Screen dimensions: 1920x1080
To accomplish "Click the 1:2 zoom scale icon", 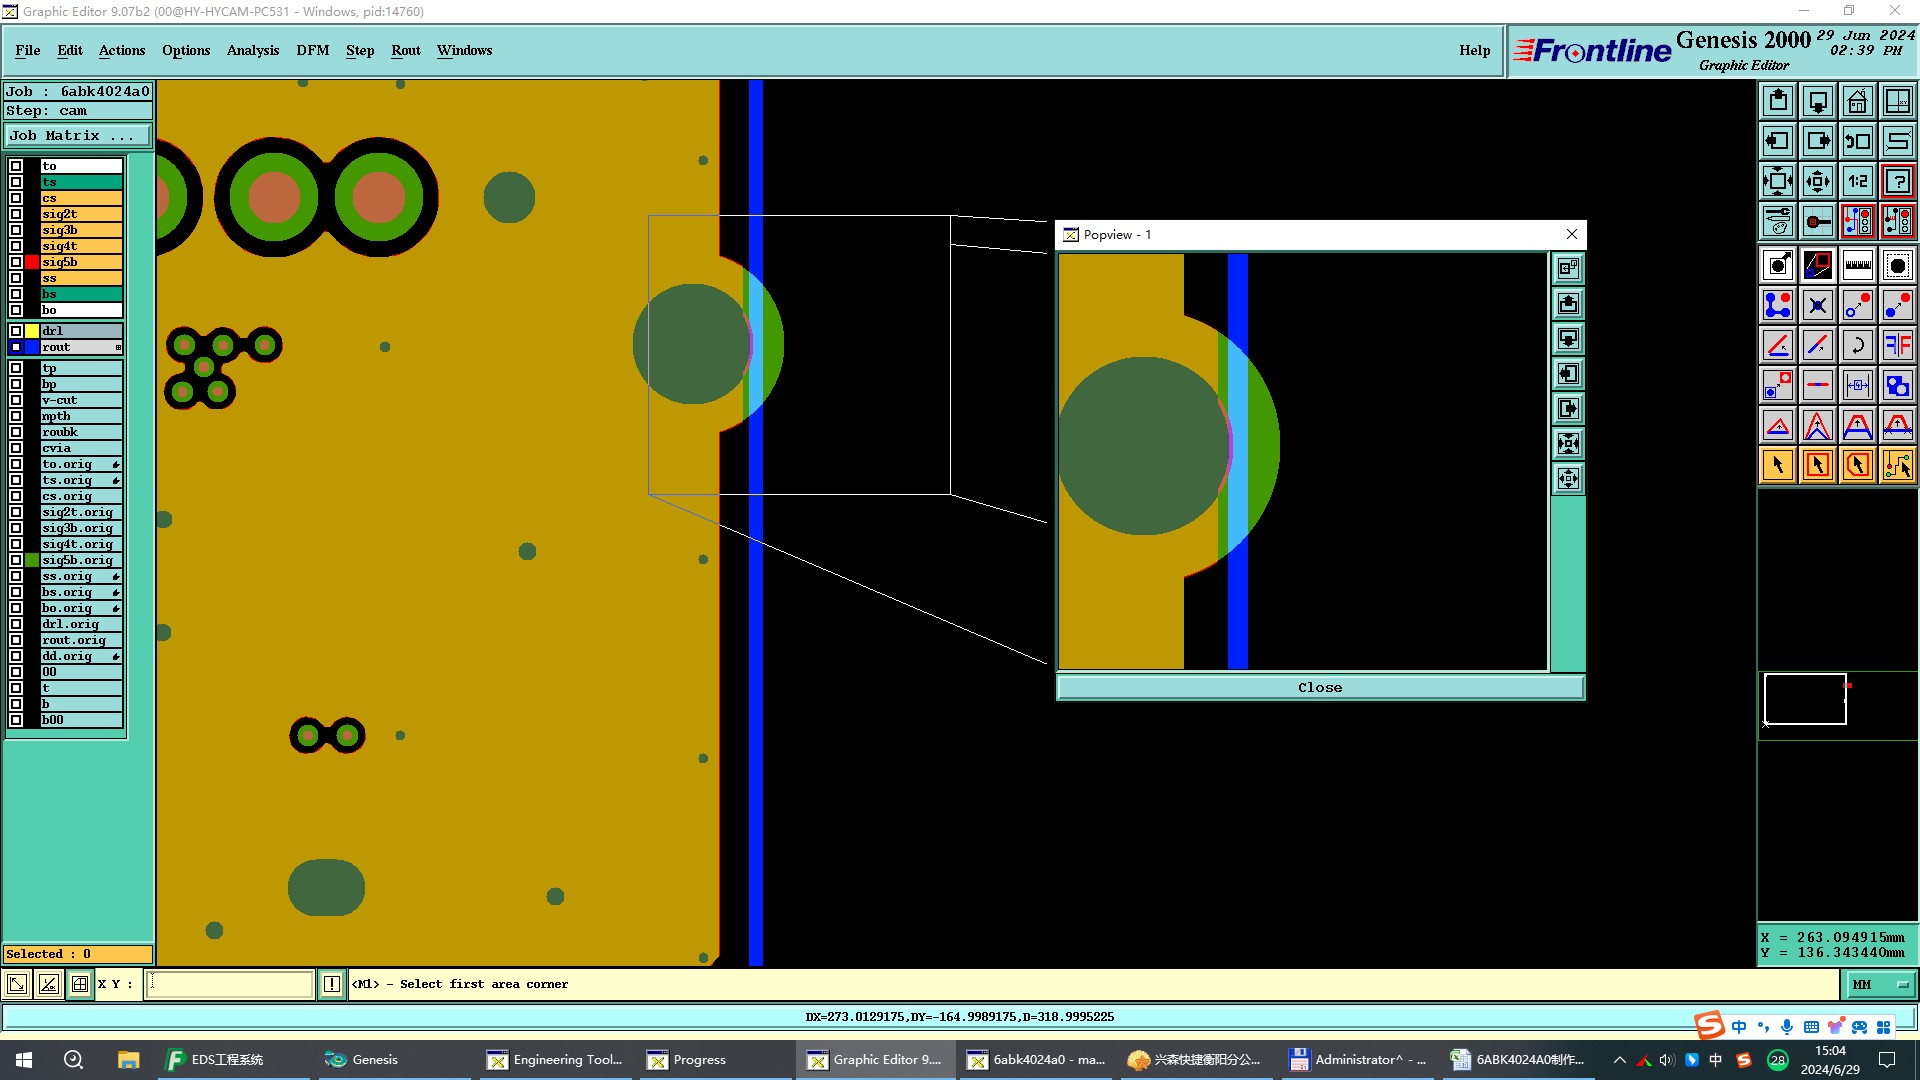I will 1857,181.
